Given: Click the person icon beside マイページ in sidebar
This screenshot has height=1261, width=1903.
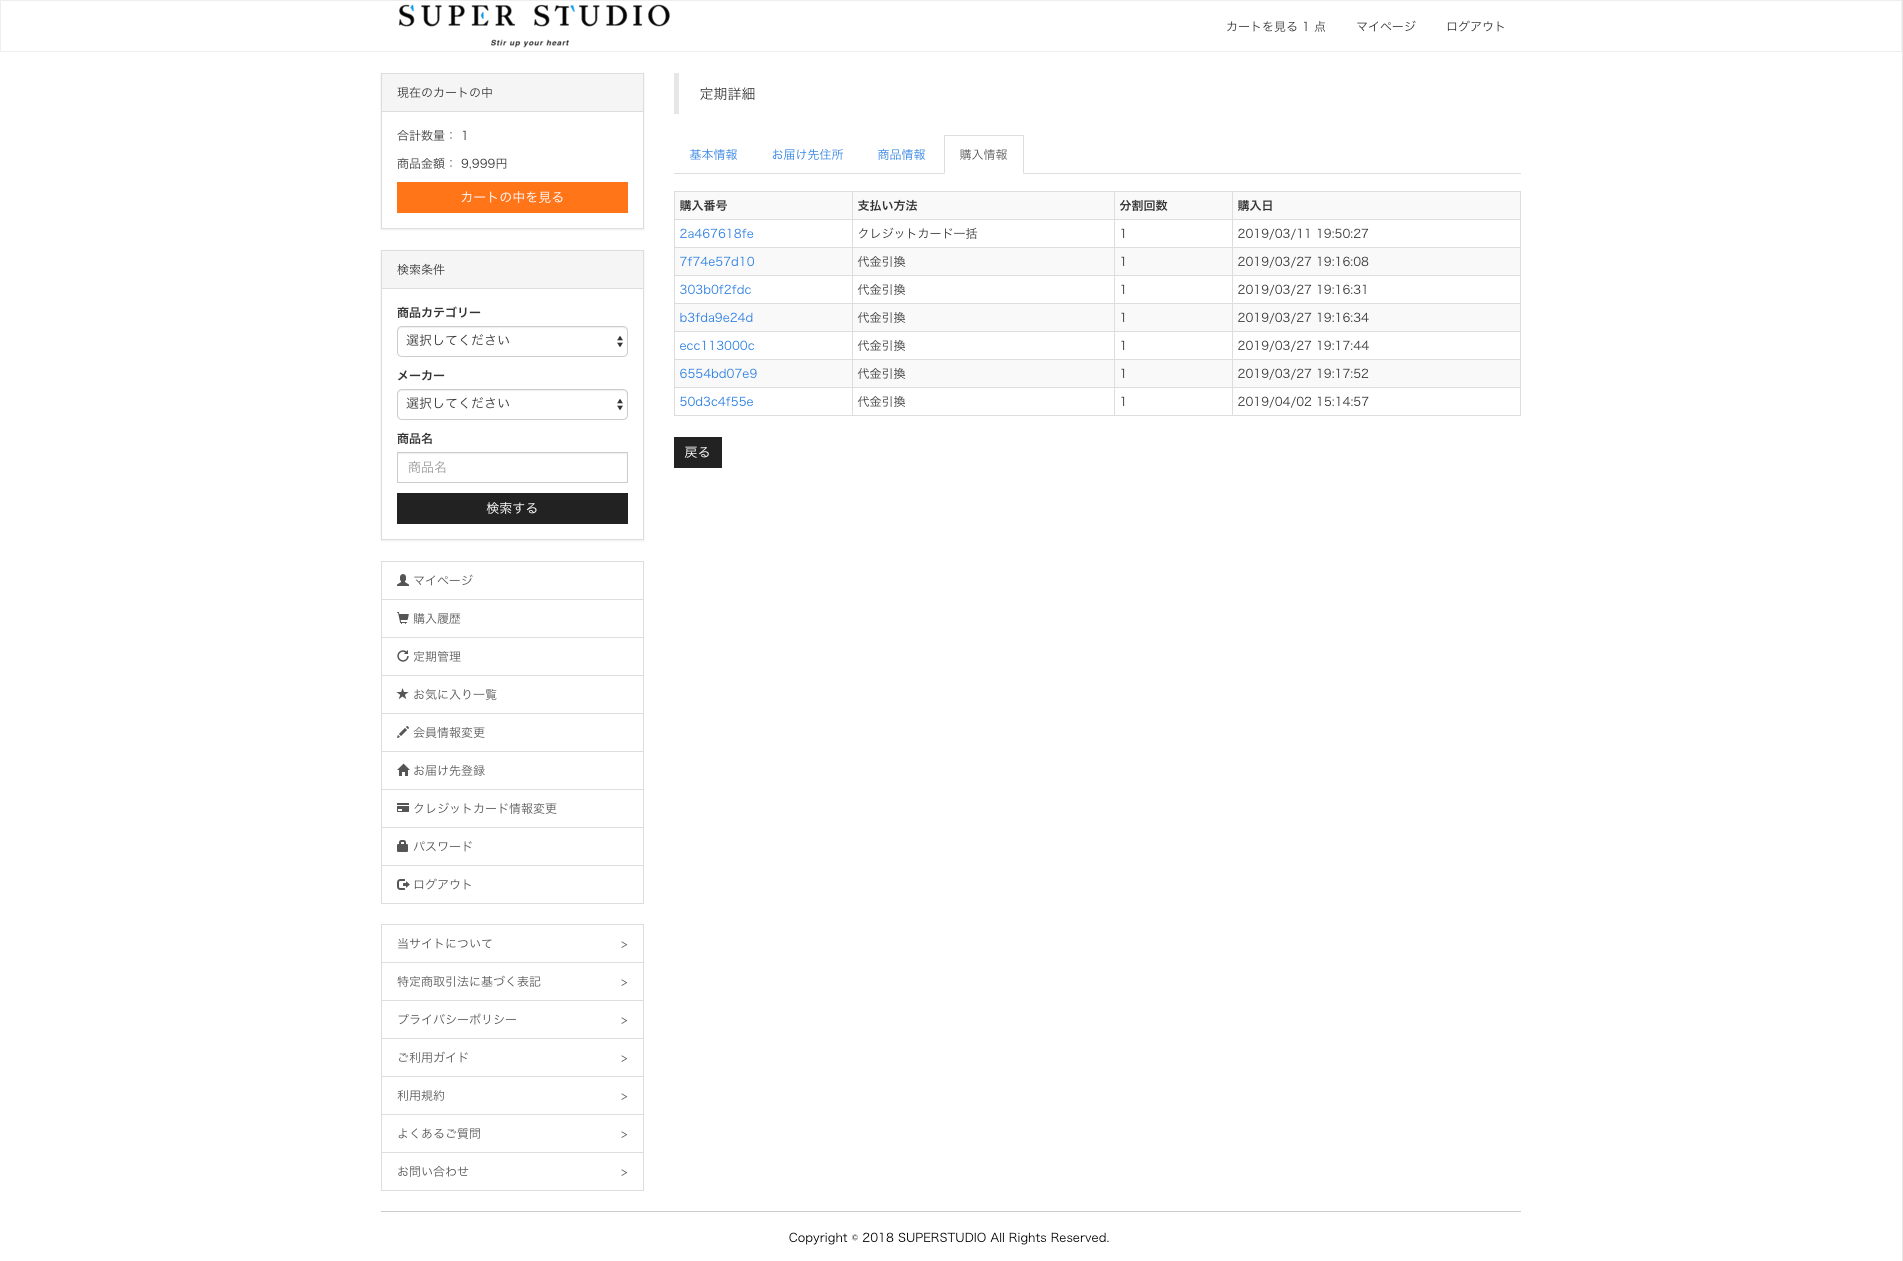Looking at the screenshot, I should click(x=403, y=580).
